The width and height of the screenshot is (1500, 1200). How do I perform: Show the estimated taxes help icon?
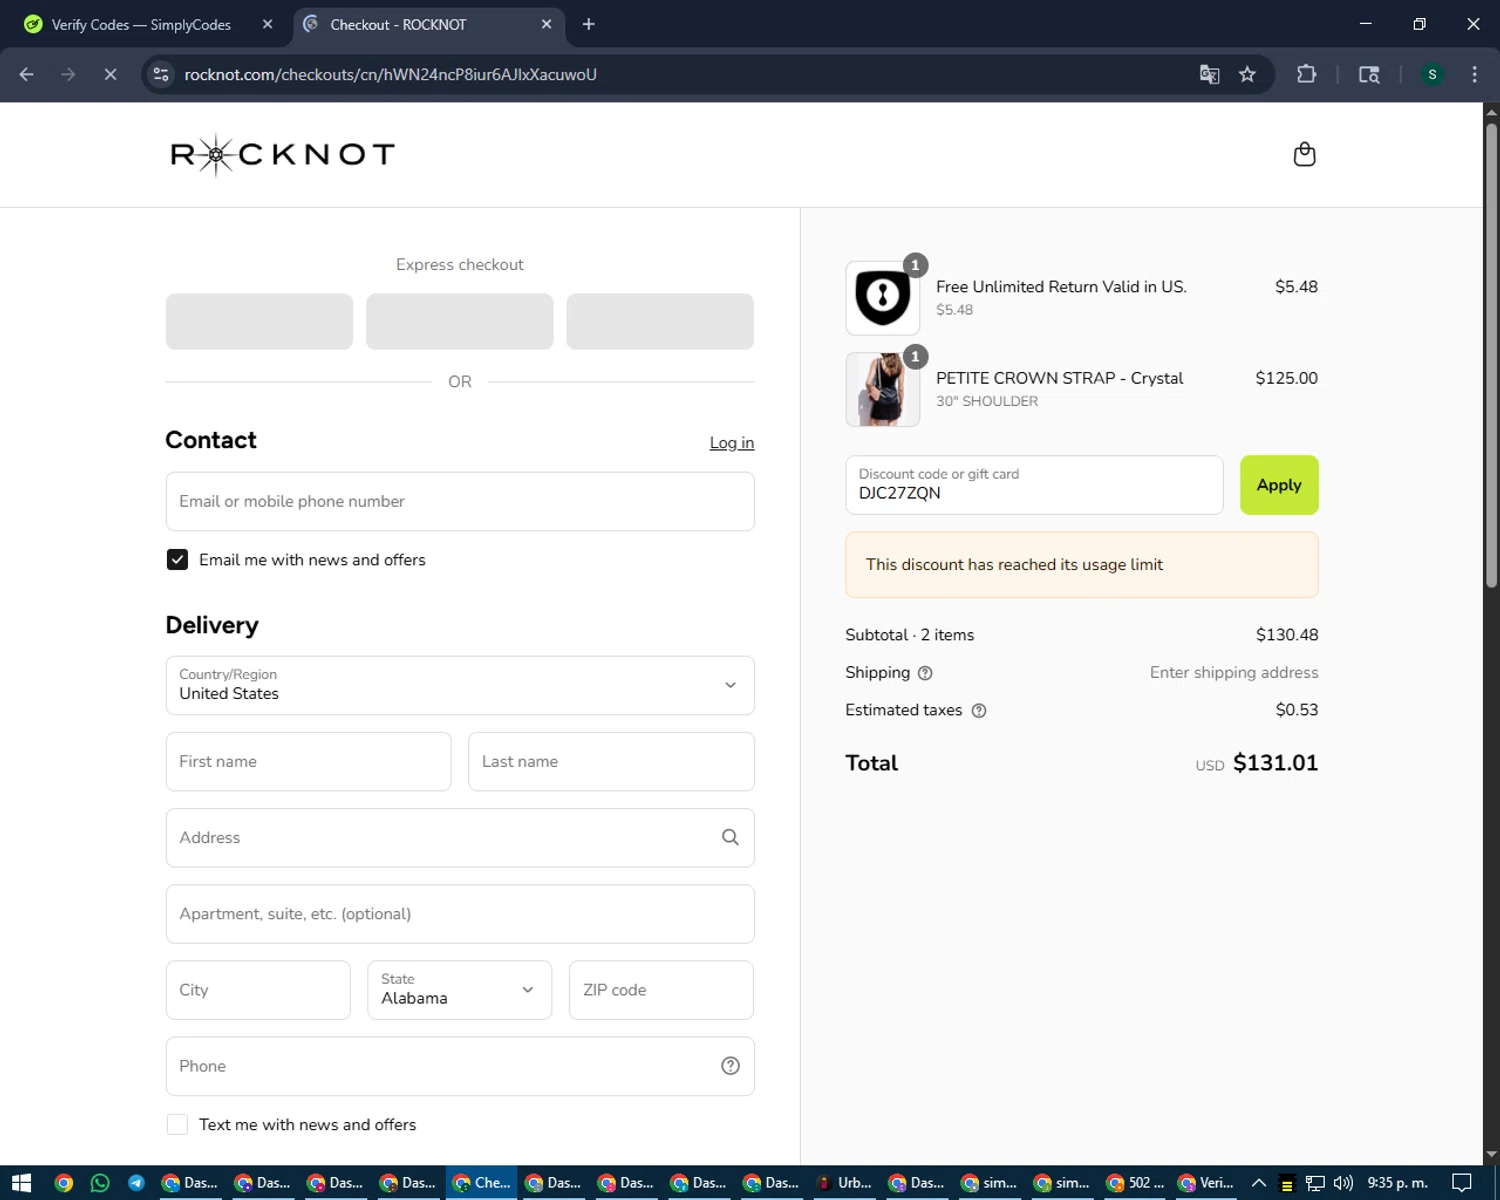(x=979, y=711)
